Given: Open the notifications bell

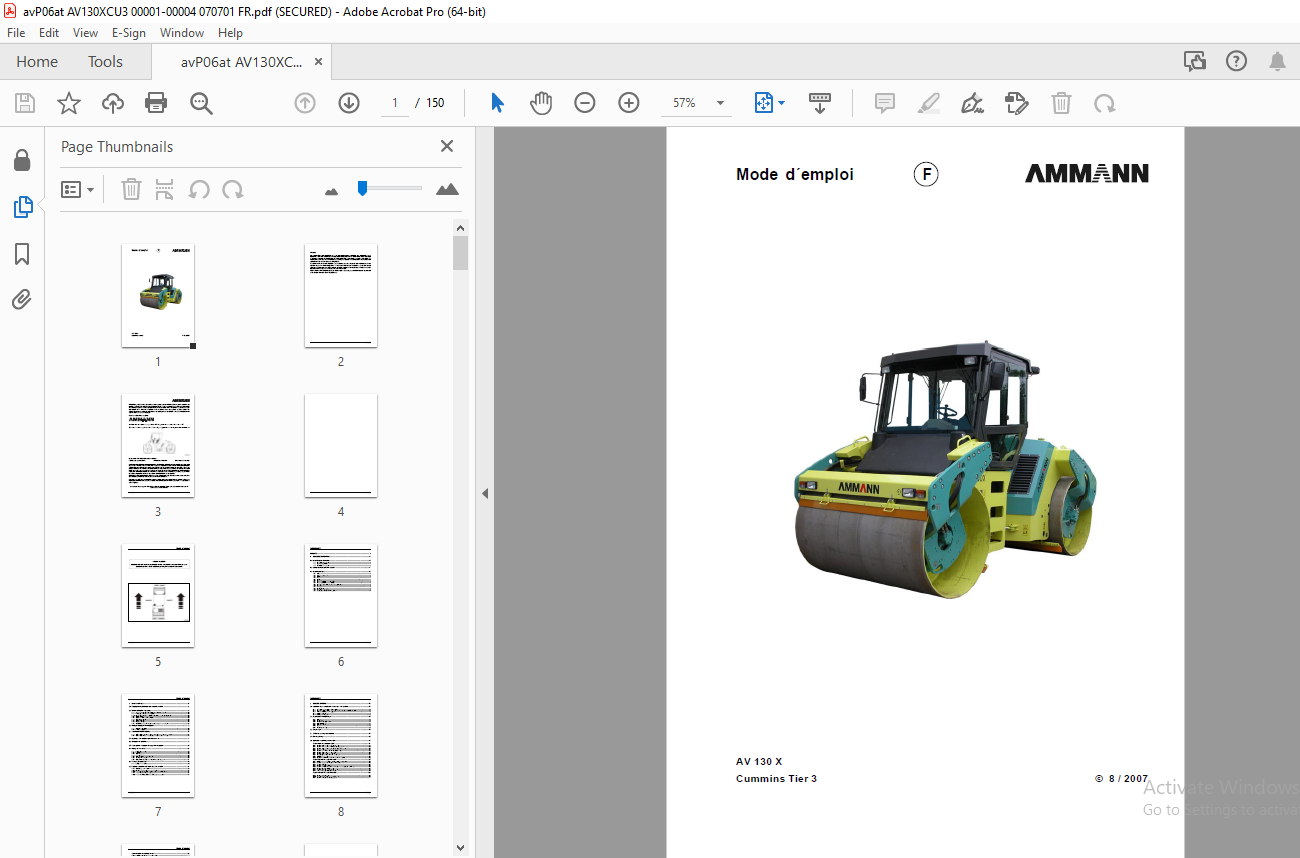Looking at the screenshot, I should pos(1277,61).
